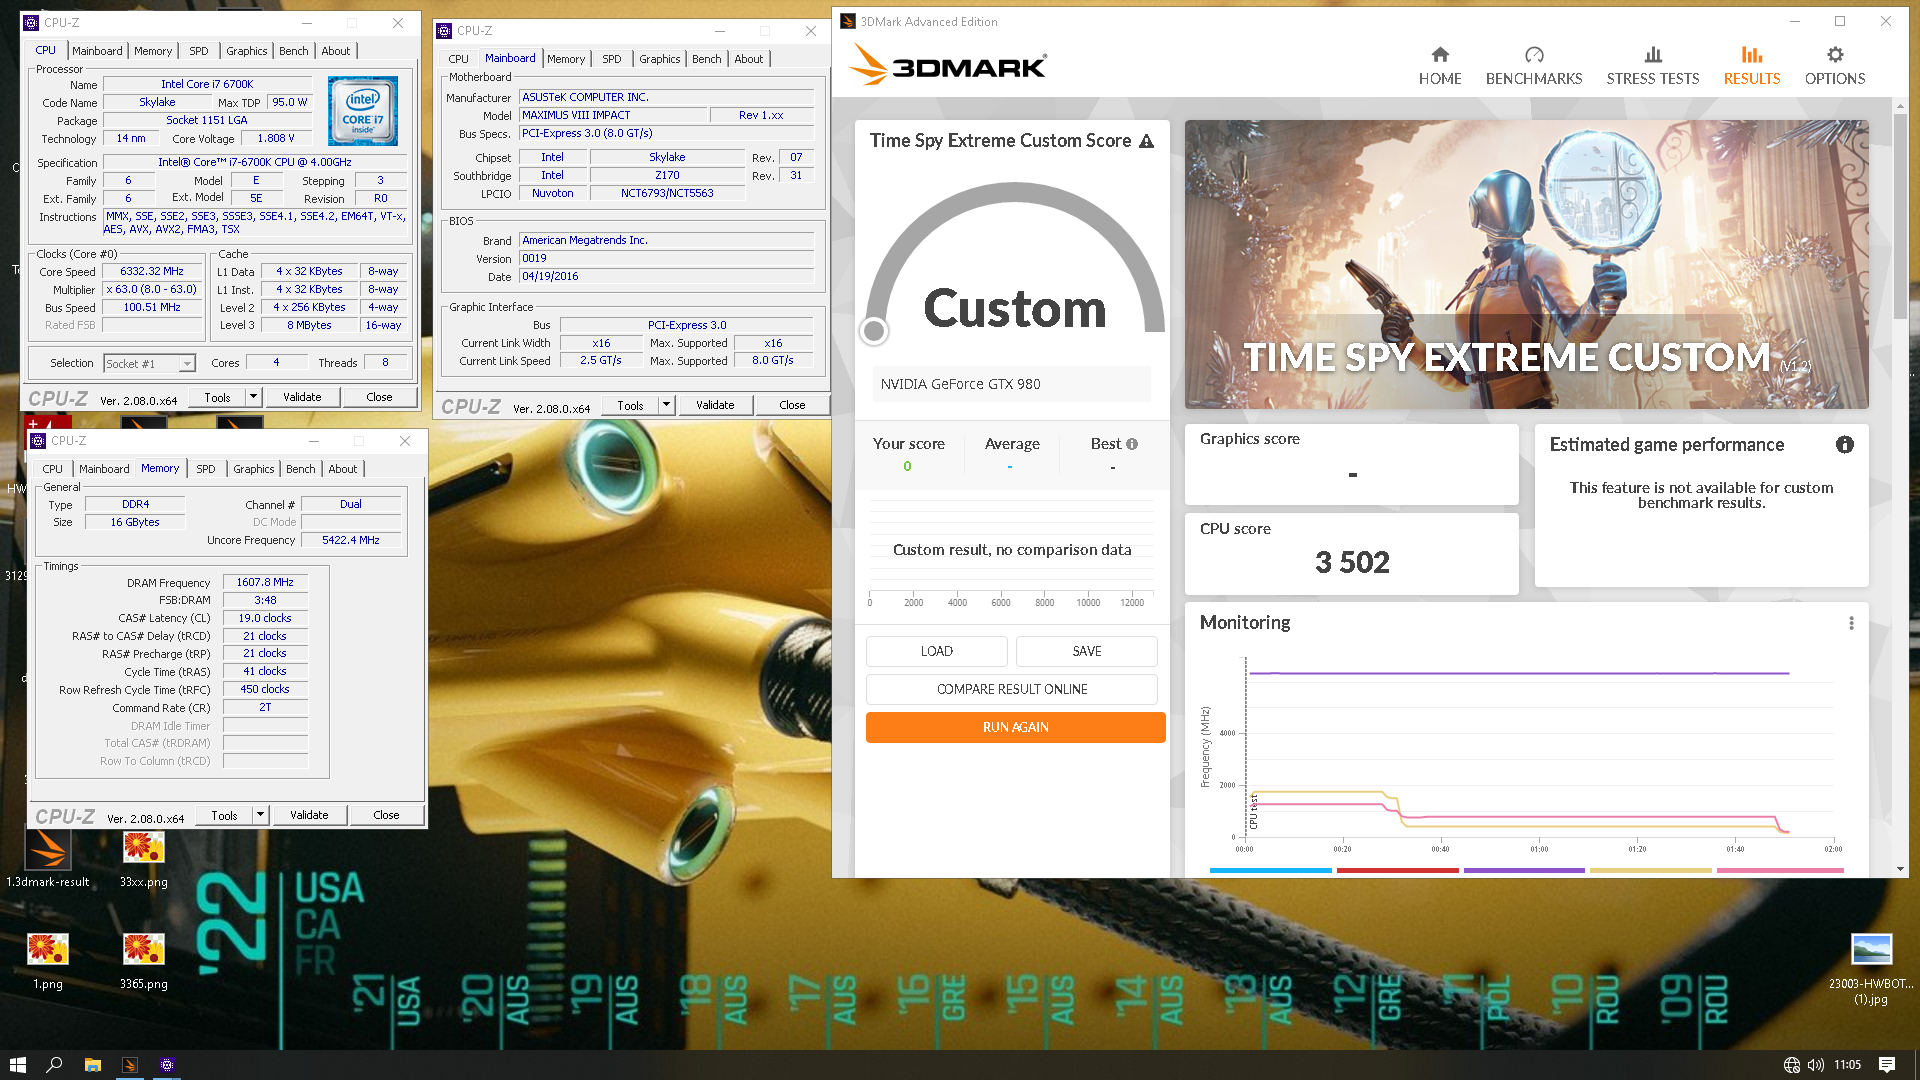Click taskbar clock 11:05
This screenshot has height=1080, width=1920.
[x=1847, y=1065]
